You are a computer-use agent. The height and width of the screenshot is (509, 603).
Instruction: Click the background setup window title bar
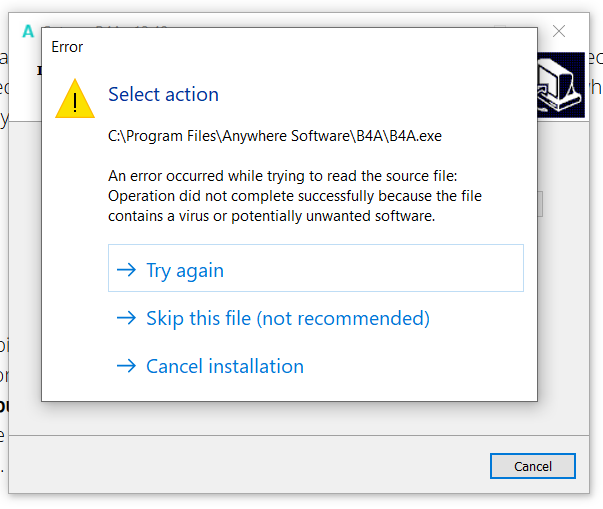300,20
